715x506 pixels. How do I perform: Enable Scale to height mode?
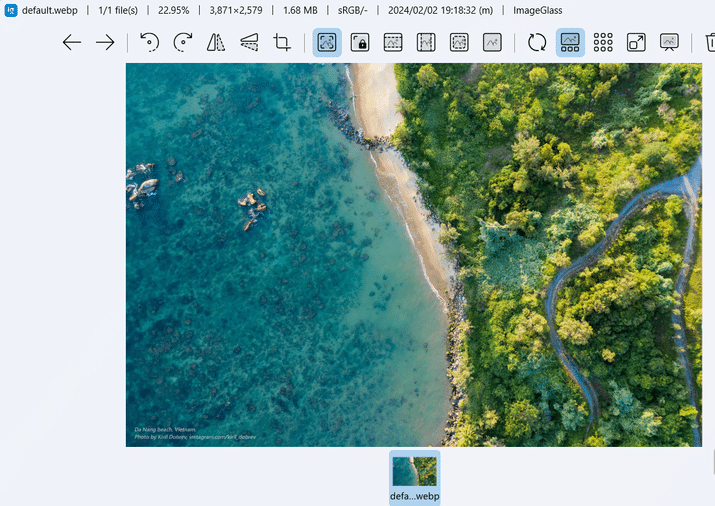click(426, 42)
